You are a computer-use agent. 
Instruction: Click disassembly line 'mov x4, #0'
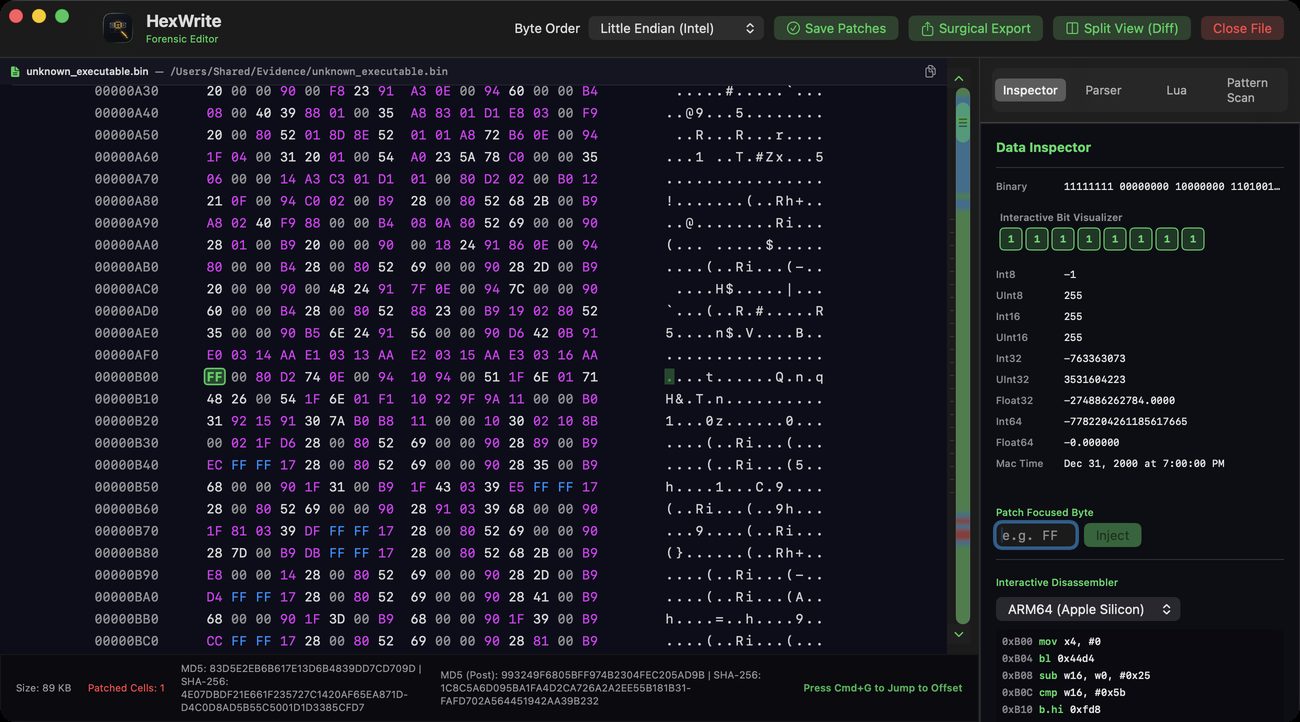pyautogui.click(x=1051, y=641)
